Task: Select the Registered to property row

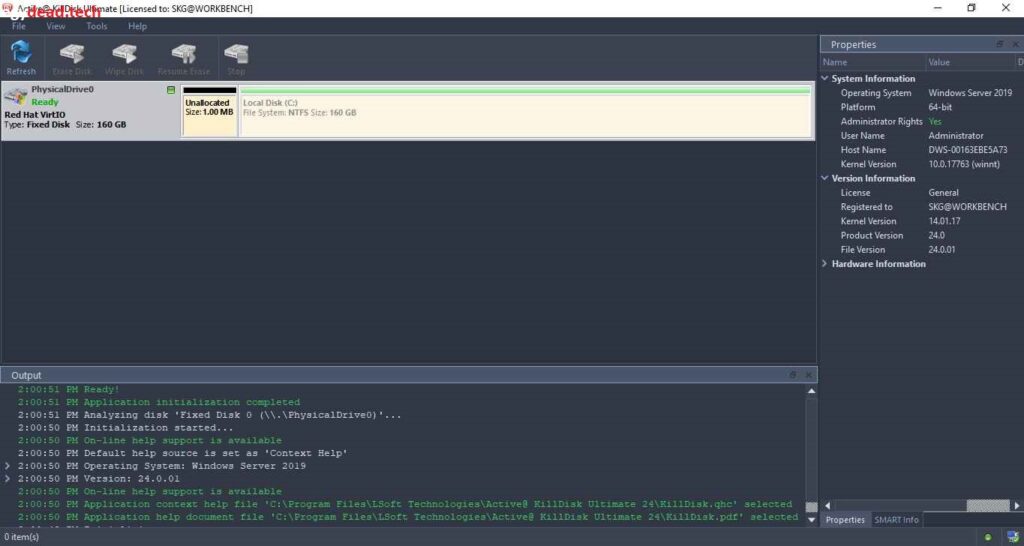Action: point(921,207)
